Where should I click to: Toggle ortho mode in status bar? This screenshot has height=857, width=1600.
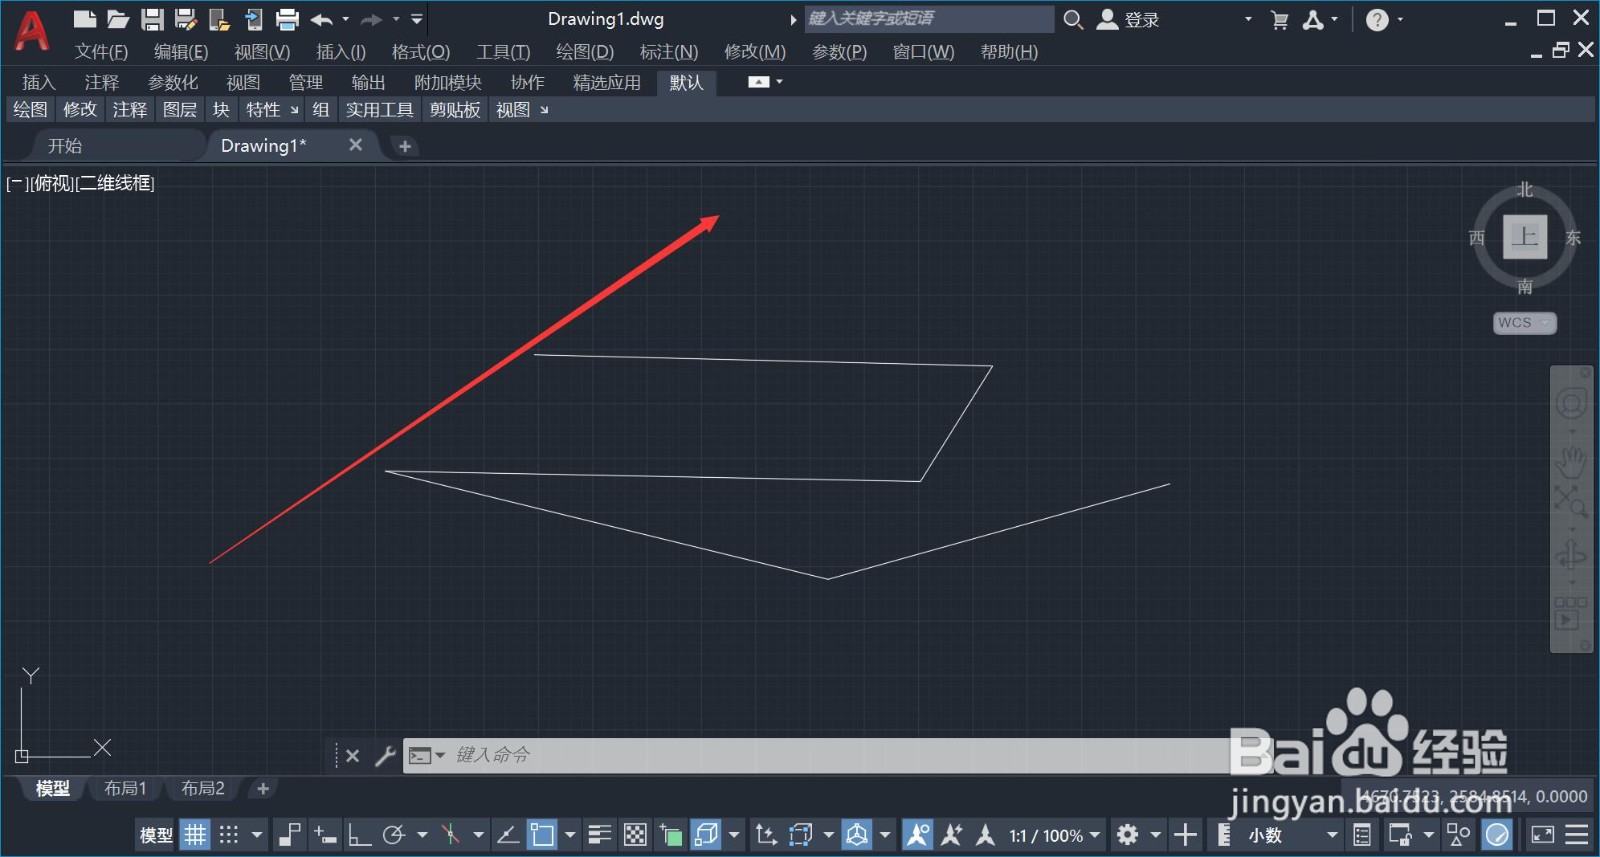[x=359, y=834]
